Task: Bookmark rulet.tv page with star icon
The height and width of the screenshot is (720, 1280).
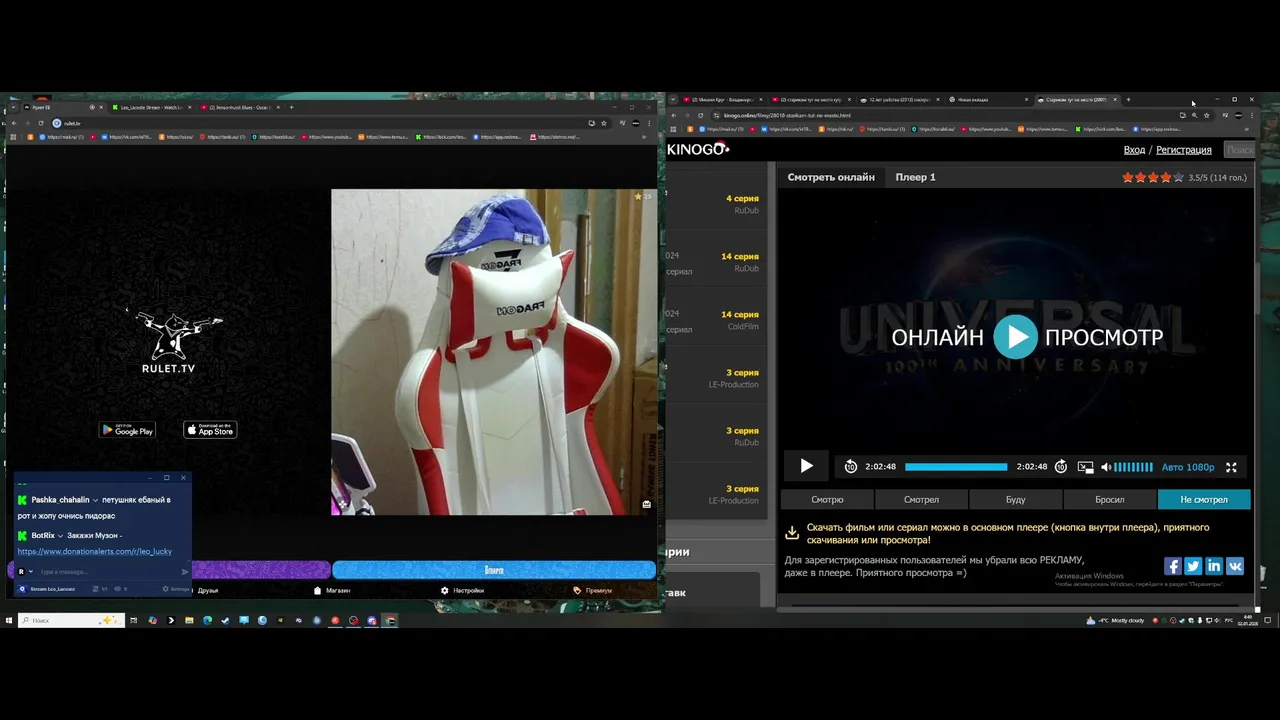Action: tap(604, 123)
